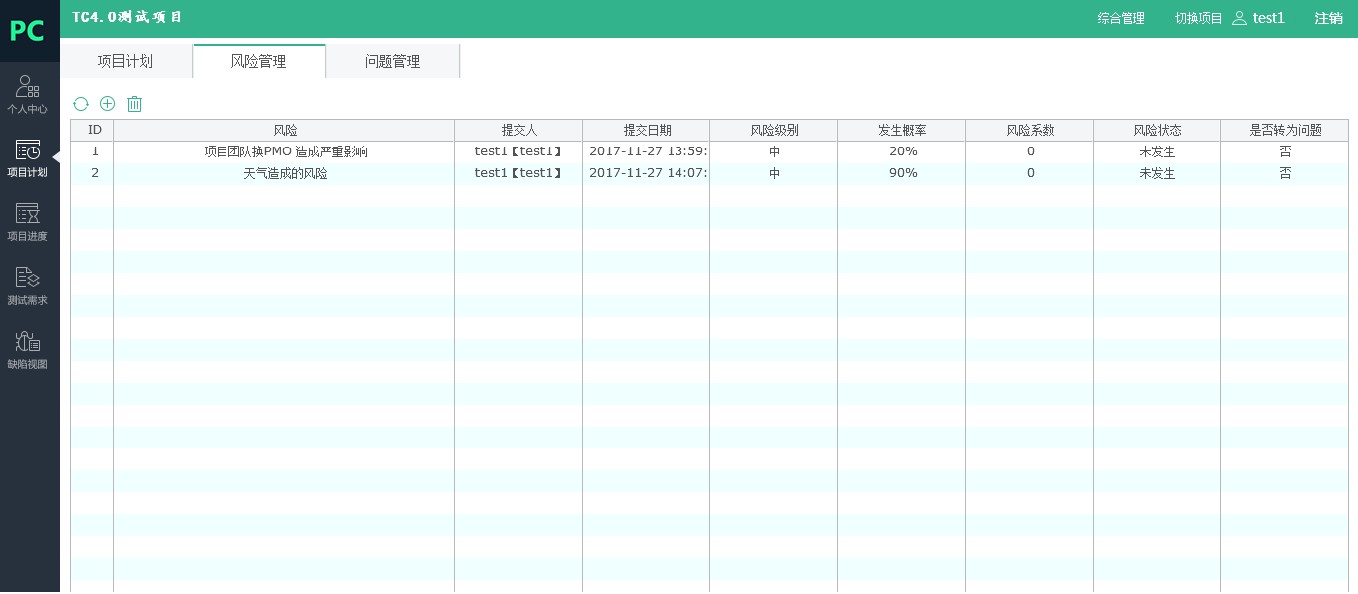The width and height of the screenshot is (1358, 594).
Task: Click the 风险状态 column header
Action: pyautogui.click(x=1157, y=130)
